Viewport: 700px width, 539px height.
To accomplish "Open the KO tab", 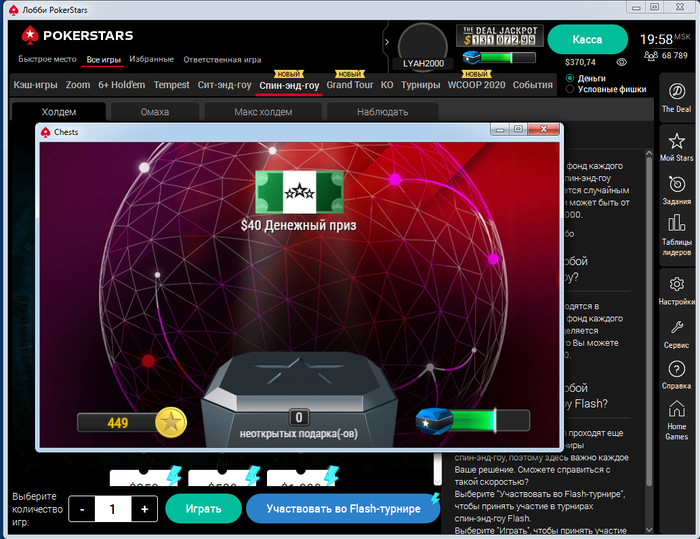I will coord(387,85).
